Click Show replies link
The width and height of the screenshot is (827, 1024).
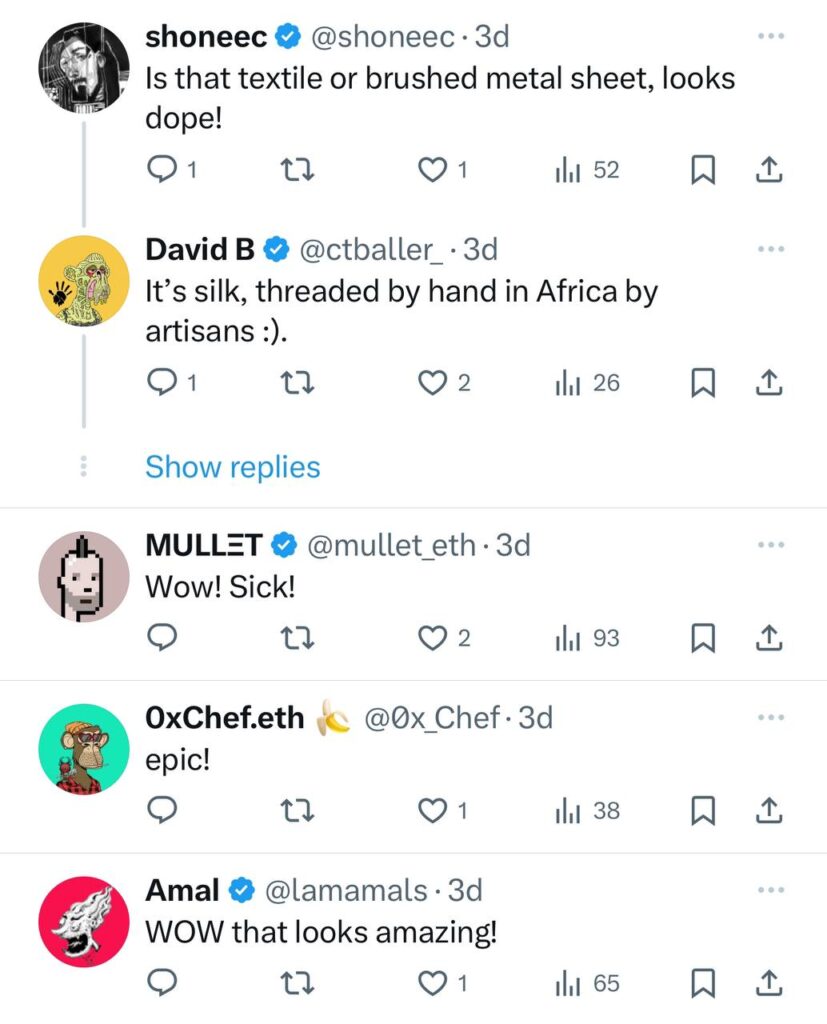click(232, 467)
